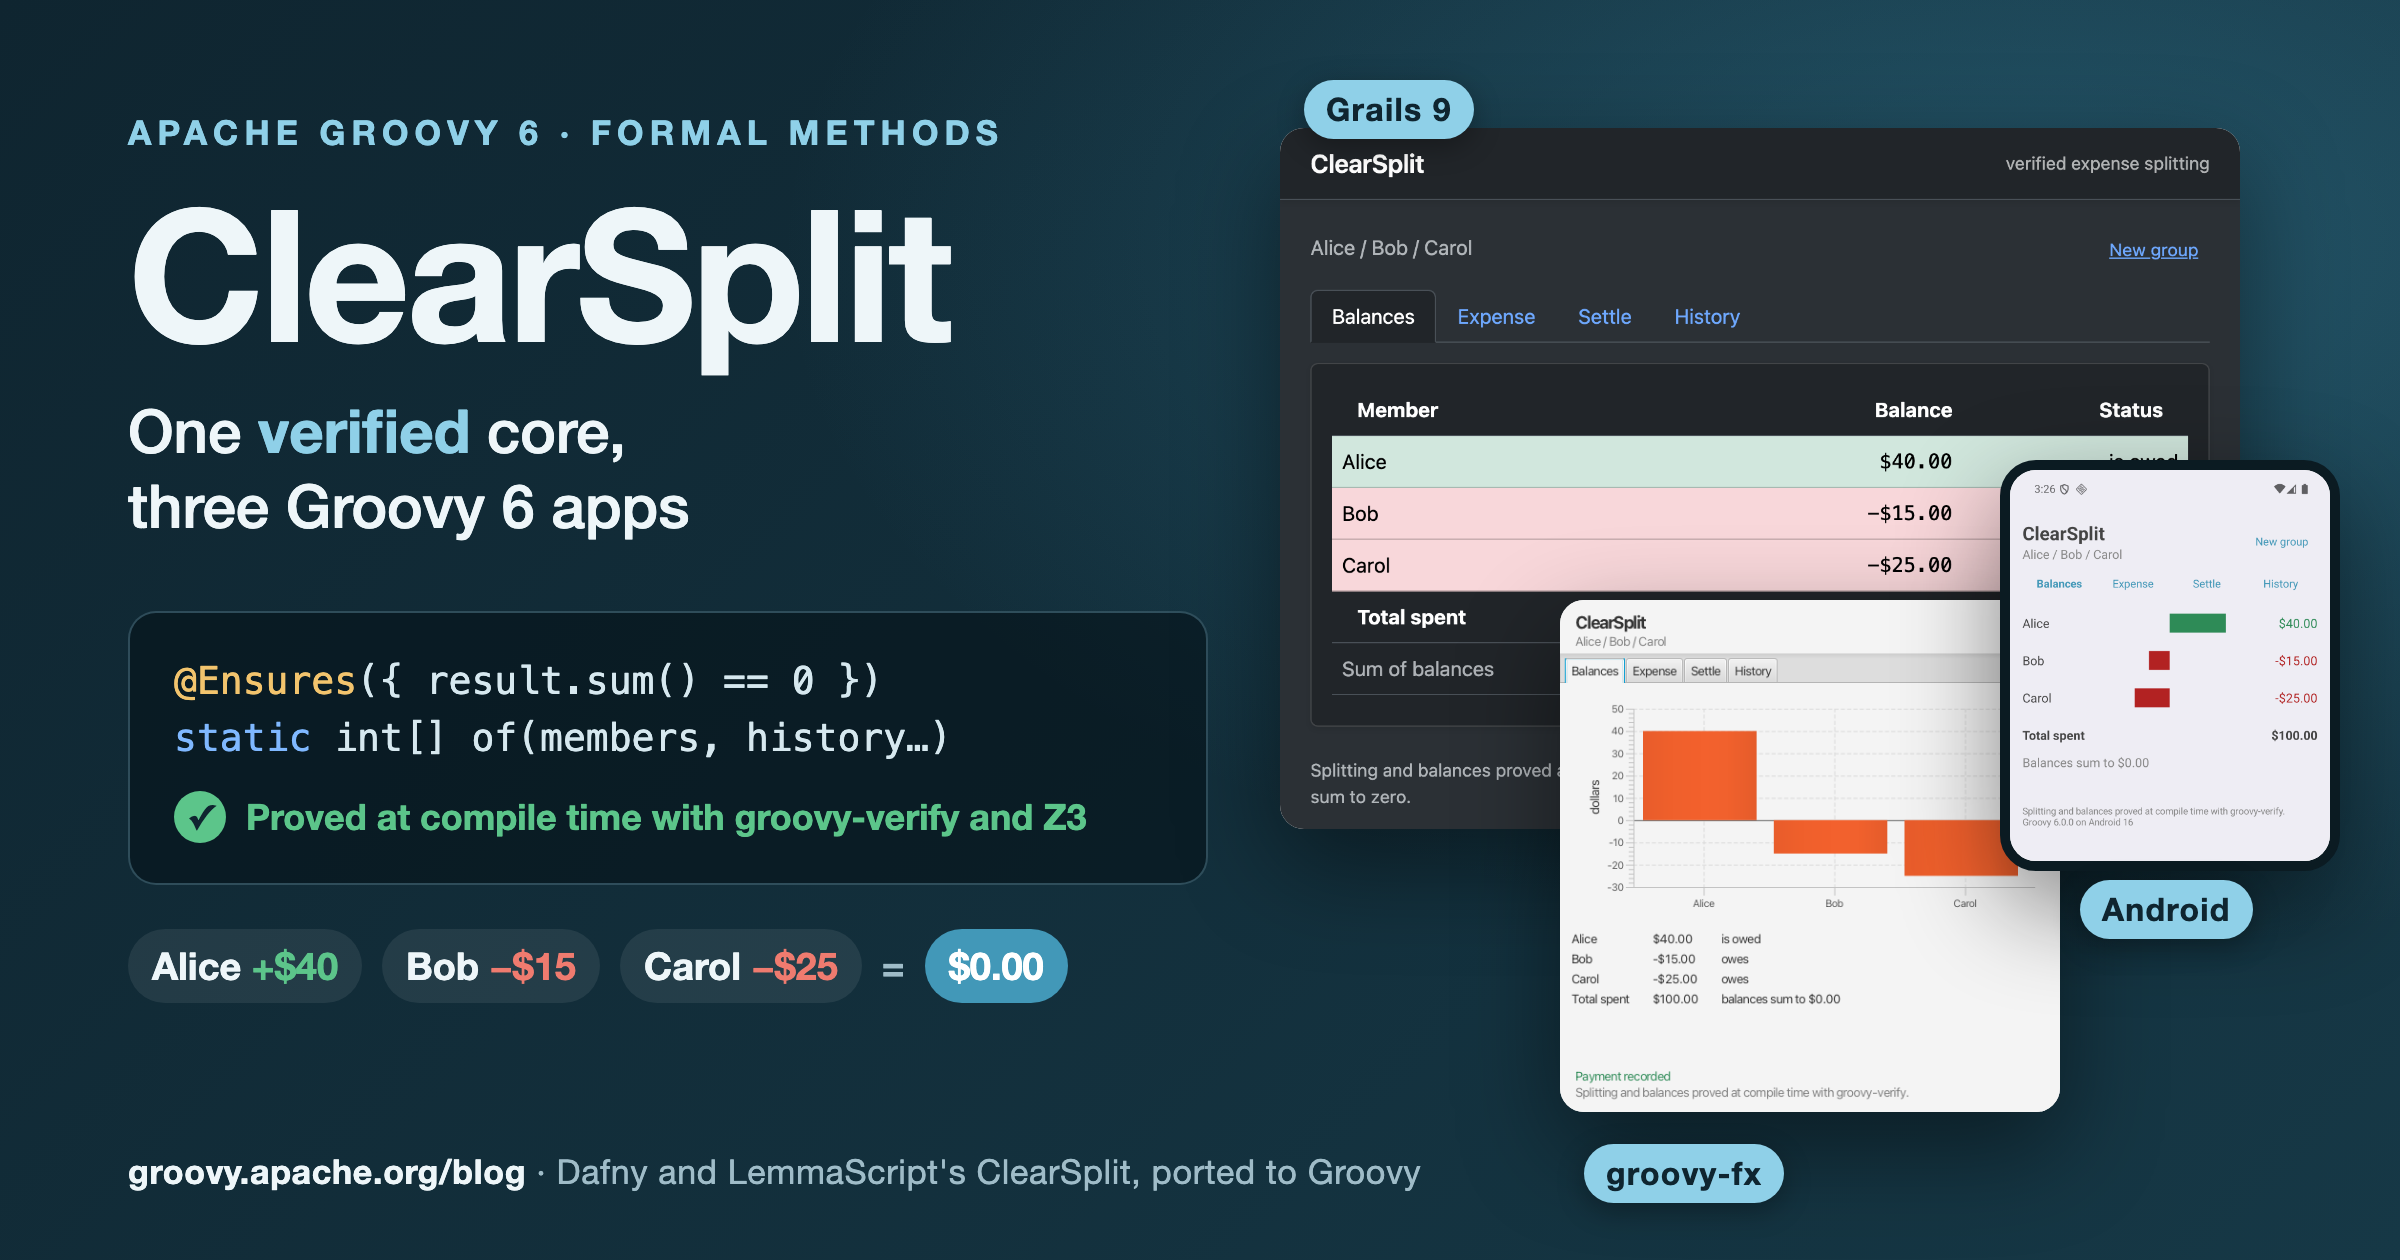
Task: Click the New group link in the Grails window
Action: pyautogui.click(x=2153, y=250)
